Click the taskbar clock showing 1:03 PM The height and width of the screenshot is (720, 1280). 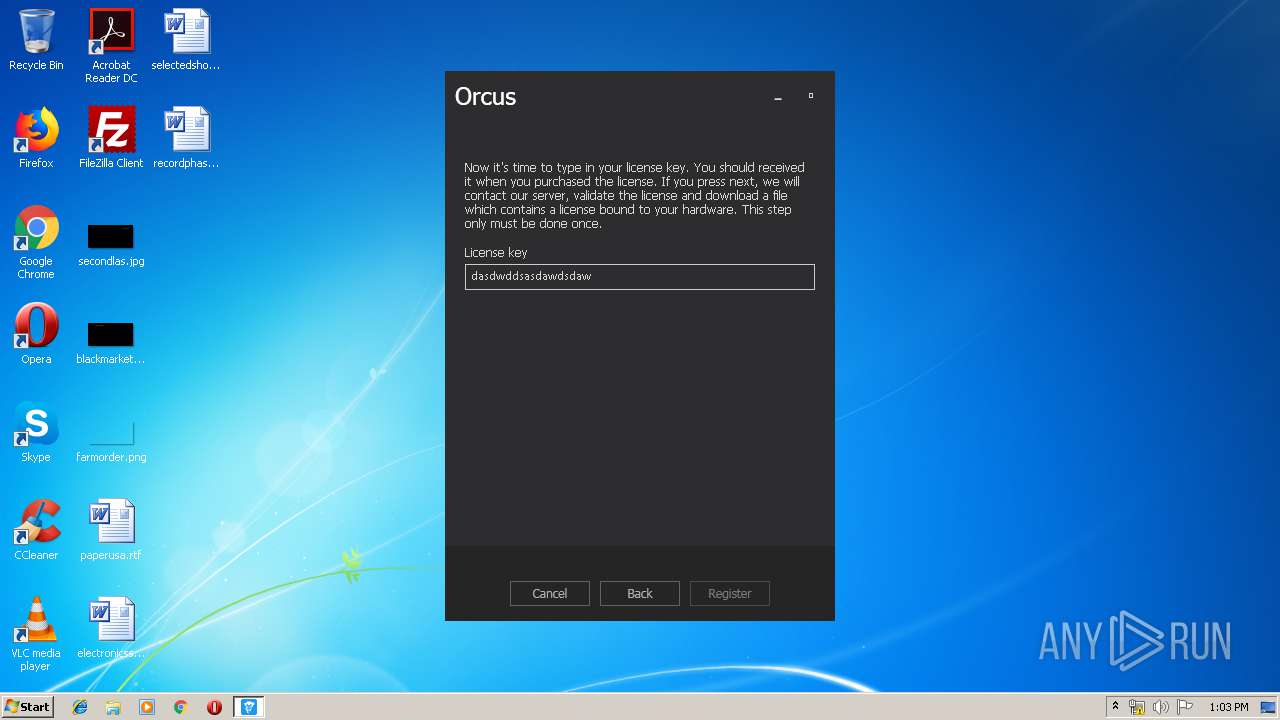(1229, 707)
